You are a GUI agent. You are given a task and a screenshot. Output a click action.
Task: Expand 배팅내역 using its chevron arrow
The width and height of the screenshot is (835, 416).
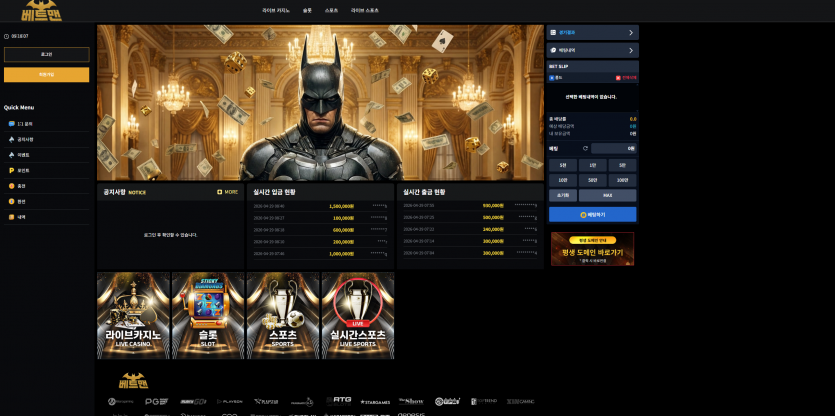point(631,50)
